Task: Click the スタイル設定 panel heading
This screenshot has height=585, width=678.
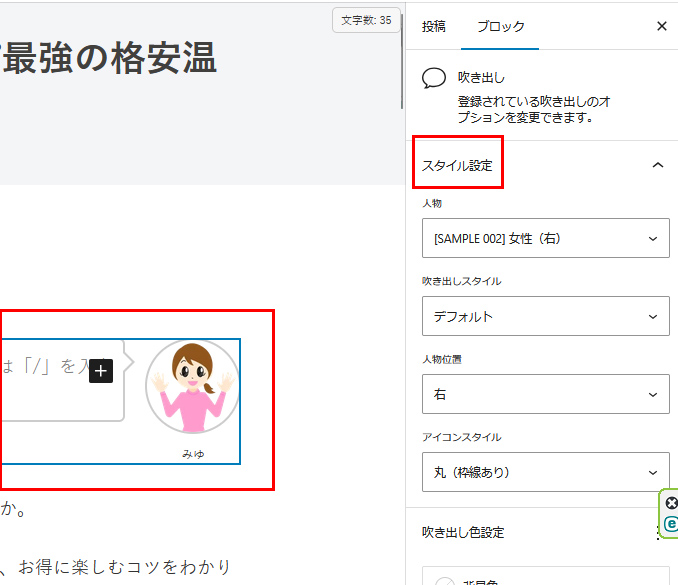Action: [458, 165]
